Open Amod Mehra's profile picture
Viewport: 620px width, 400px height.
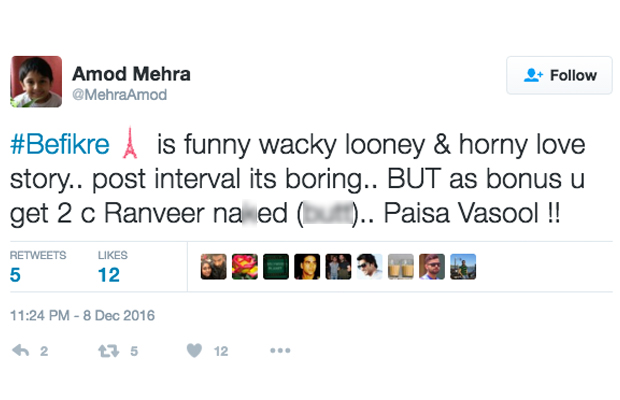(x=36, y=81)
